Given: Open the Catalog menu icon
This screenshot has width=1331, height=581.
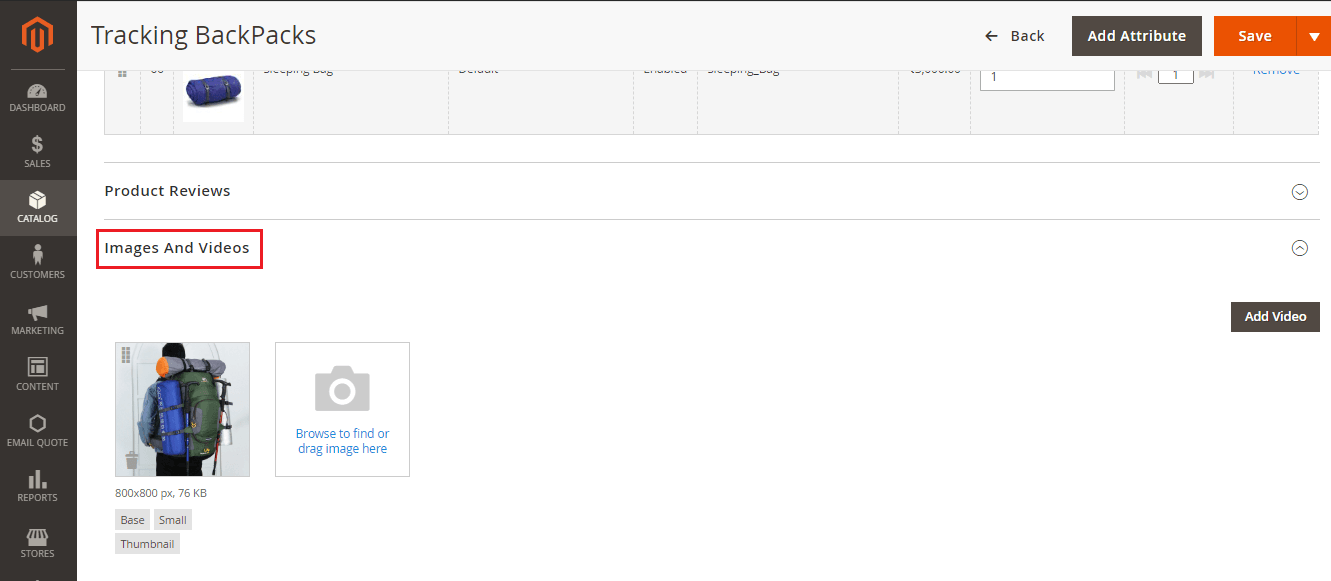Looking at the screenshot, I should pos(38,200).
